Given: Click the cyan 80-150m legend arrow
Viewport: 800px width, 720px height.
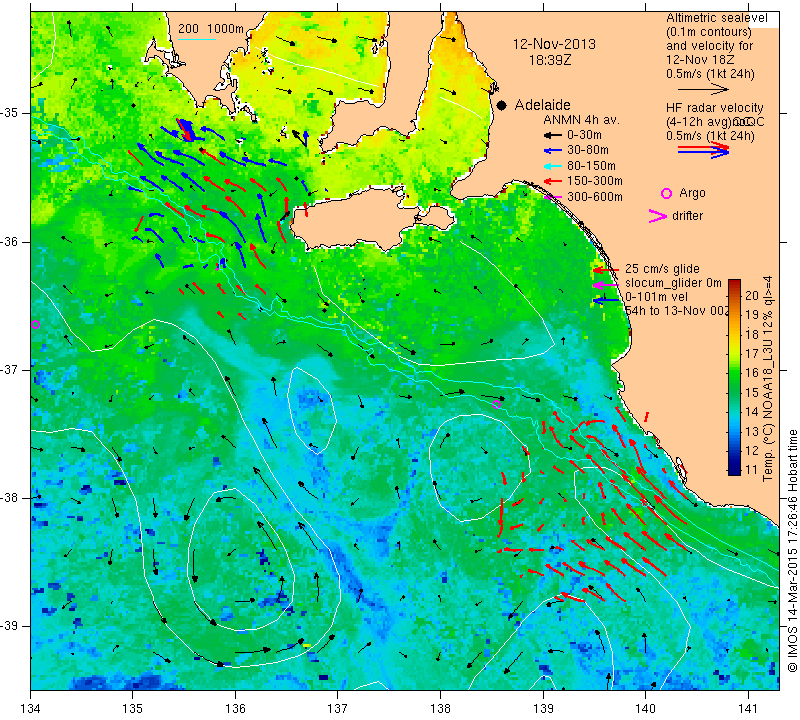Looking at the screenshot, I should point(552,166).
